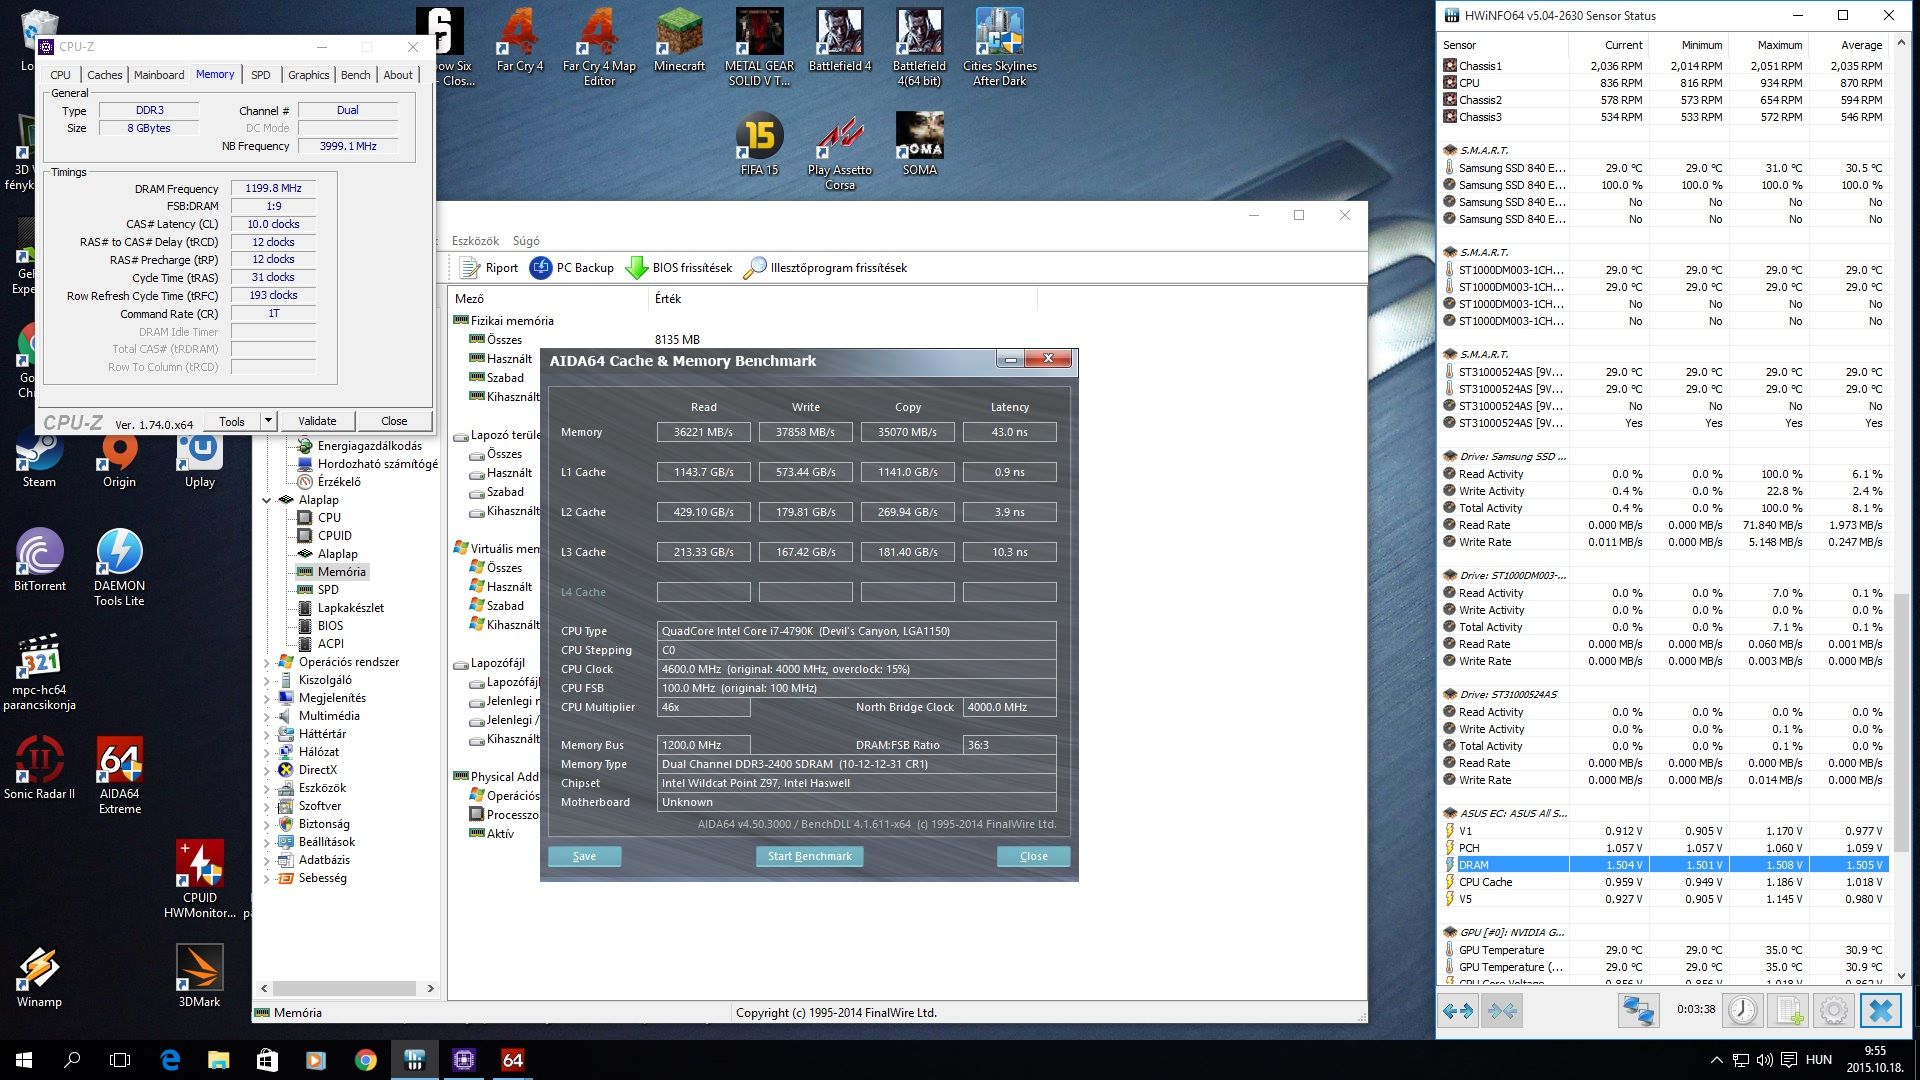Select Lapkakészlet tree item
The width and height of the screenshot is (1920, 1080).
(x=350, y=608)
